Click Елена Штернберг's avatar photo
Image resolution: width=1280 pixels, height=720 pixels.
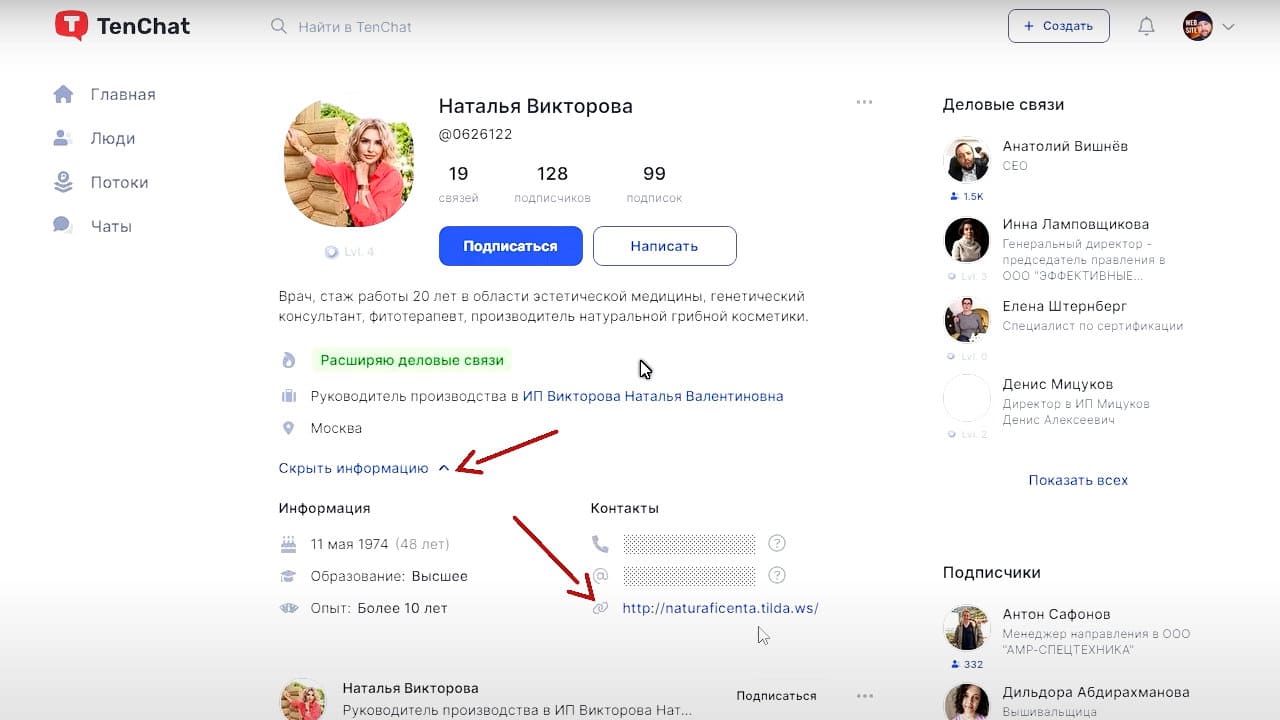[966, 320]
